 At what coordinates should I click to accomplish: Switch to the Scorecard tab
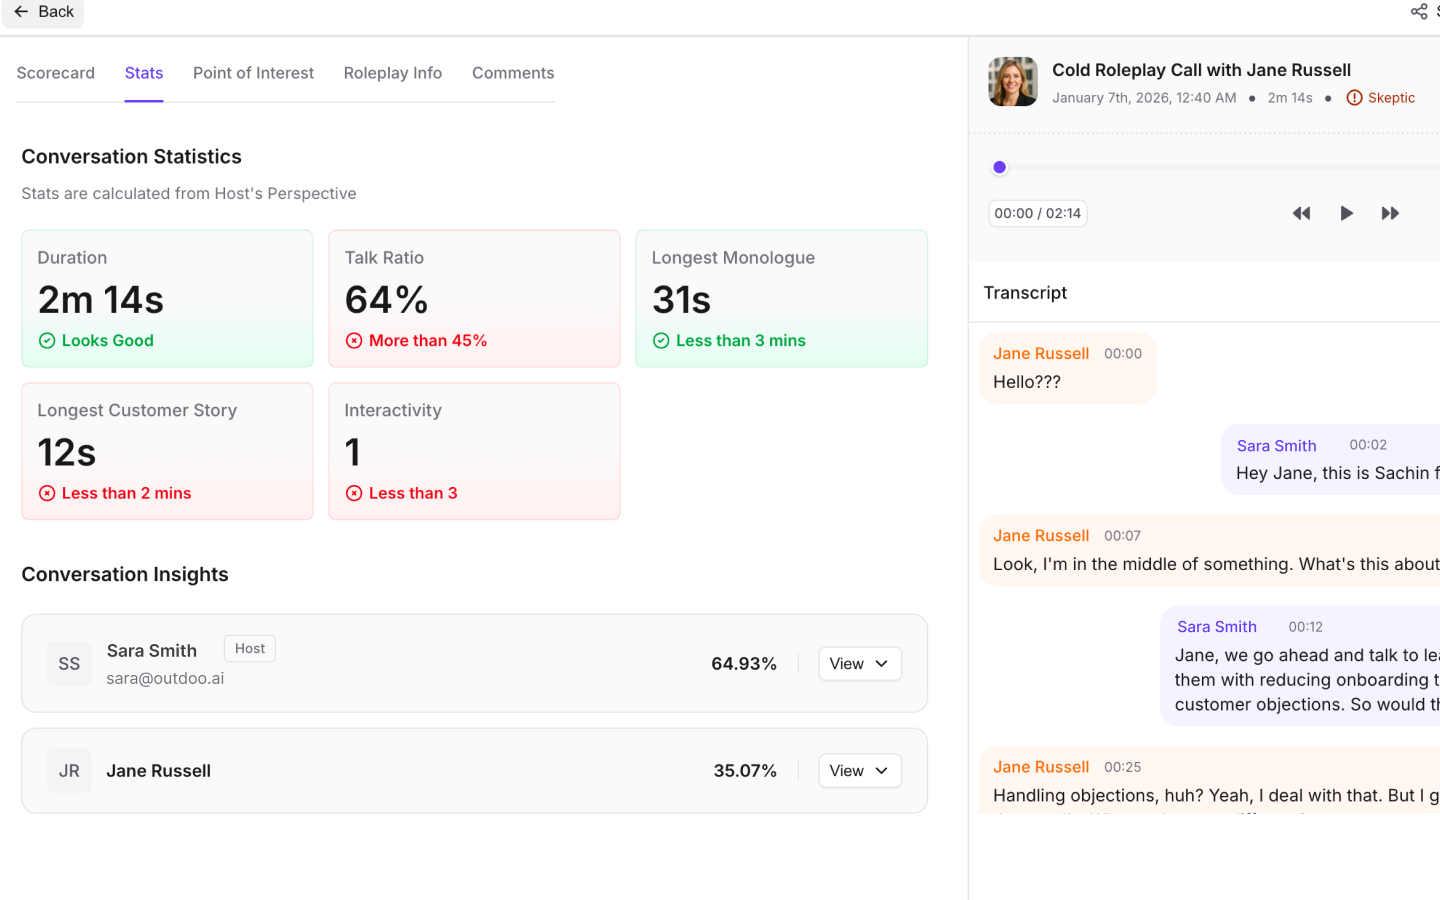pos(56,73)
